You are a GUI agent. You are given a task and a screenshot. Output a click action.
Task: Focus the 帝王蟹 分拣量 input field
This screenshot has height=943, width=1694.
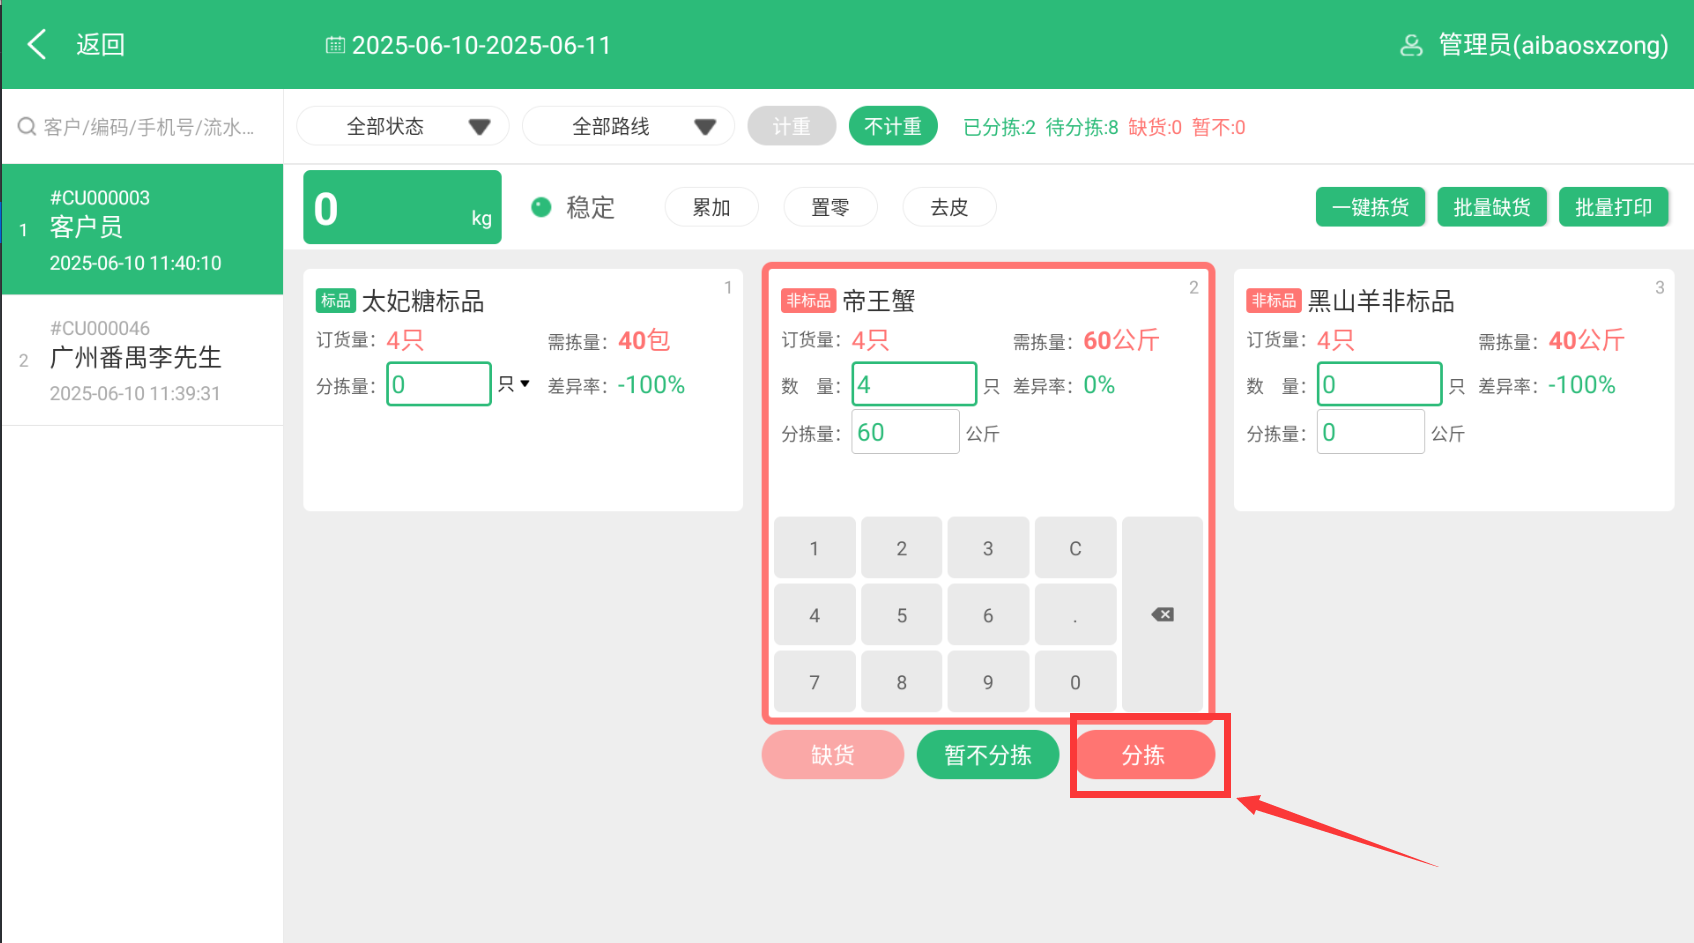pyautogui.click(x=904, y=432)
